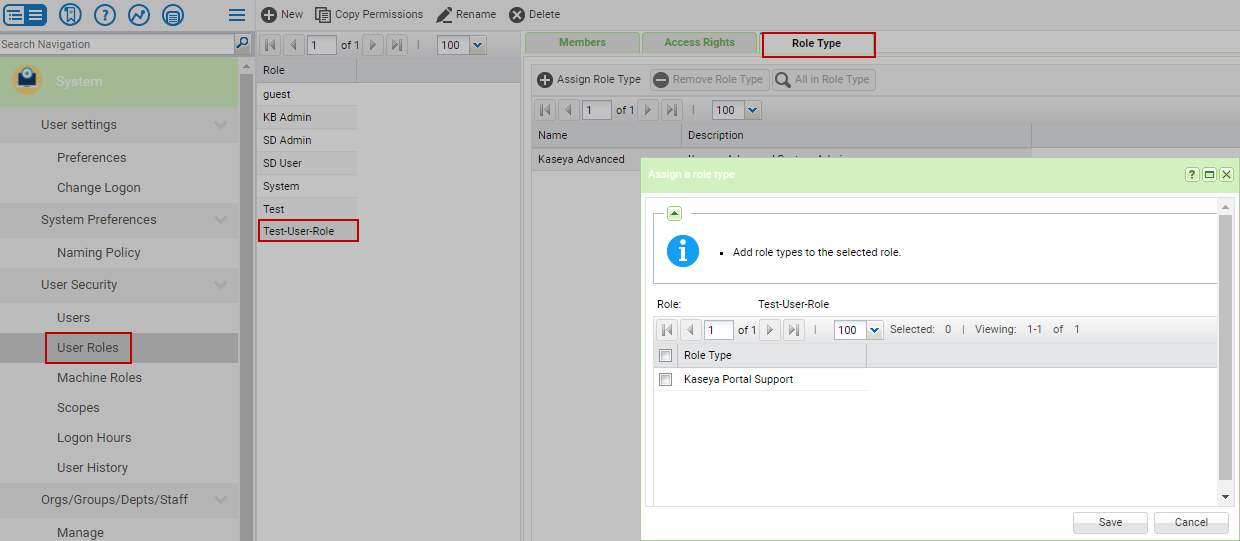This screenshot has width=1240, height=541.
Task: Open Preferences in navigation
Action: [91, 158]
